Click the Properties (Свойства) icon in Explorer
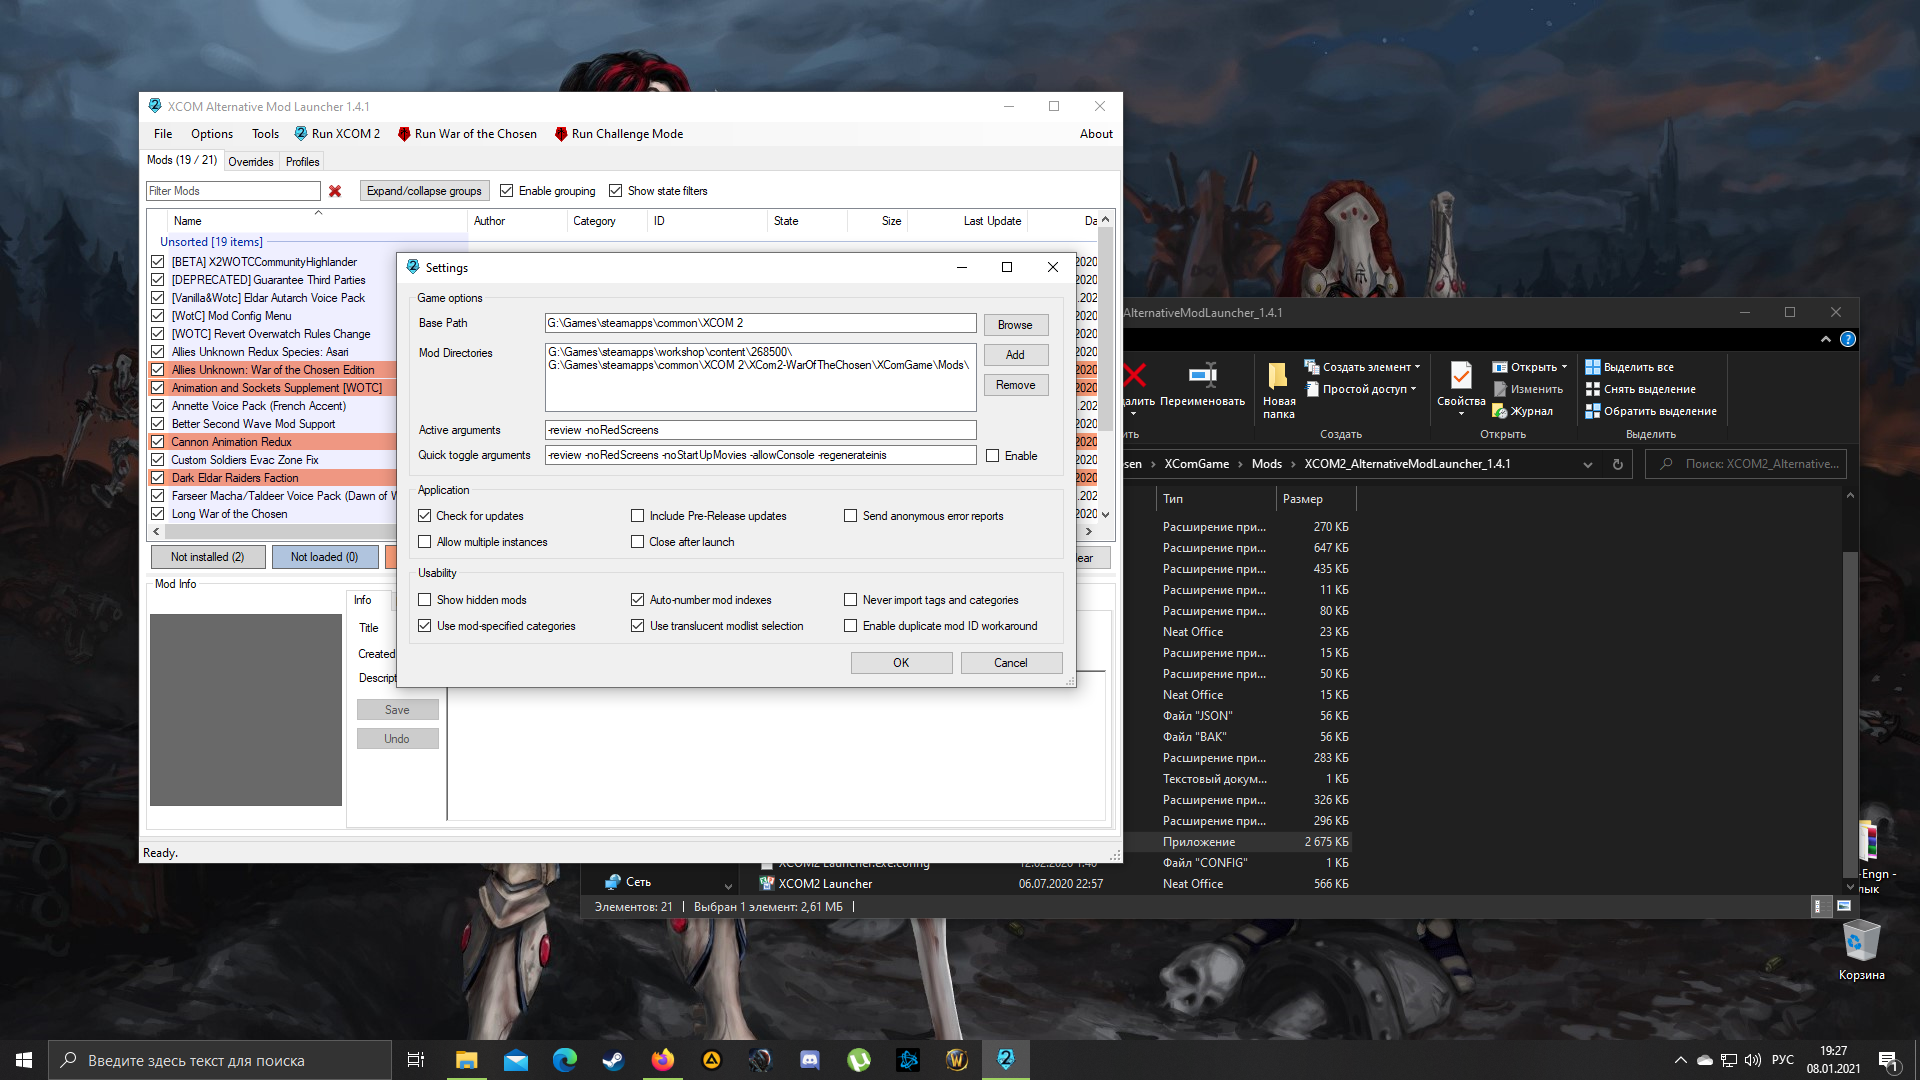The image size is (1920, 1080). 1461,376
